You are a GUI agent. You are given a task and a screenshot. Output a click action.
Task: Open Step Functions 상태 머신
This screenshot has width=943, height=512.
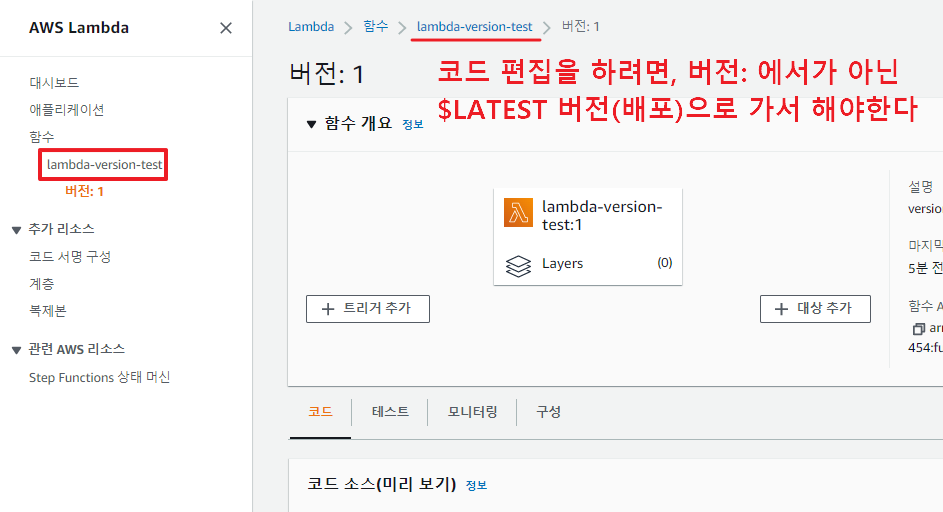point(100,377)
